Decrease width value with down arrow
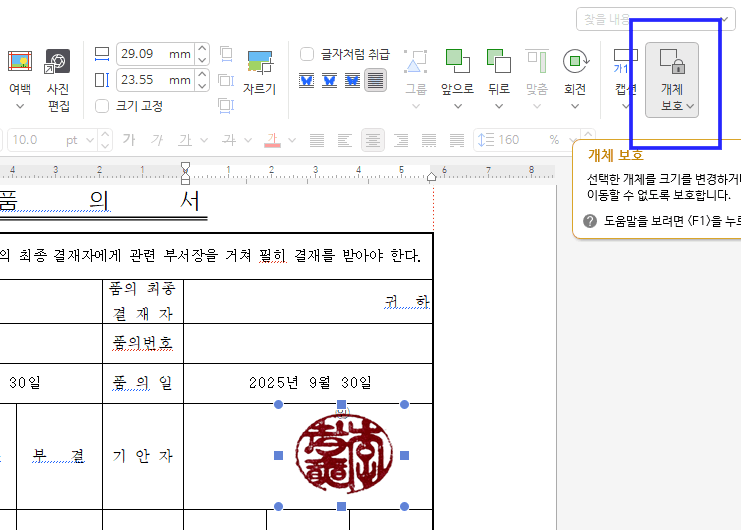The image size is (741, 530). [x=202, y=60]
